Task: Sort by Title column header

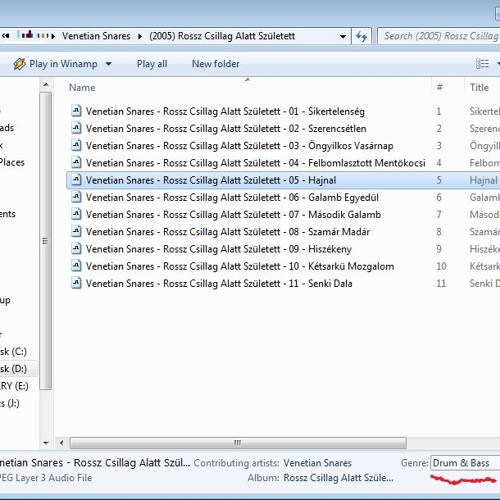Action: [479, 87]
